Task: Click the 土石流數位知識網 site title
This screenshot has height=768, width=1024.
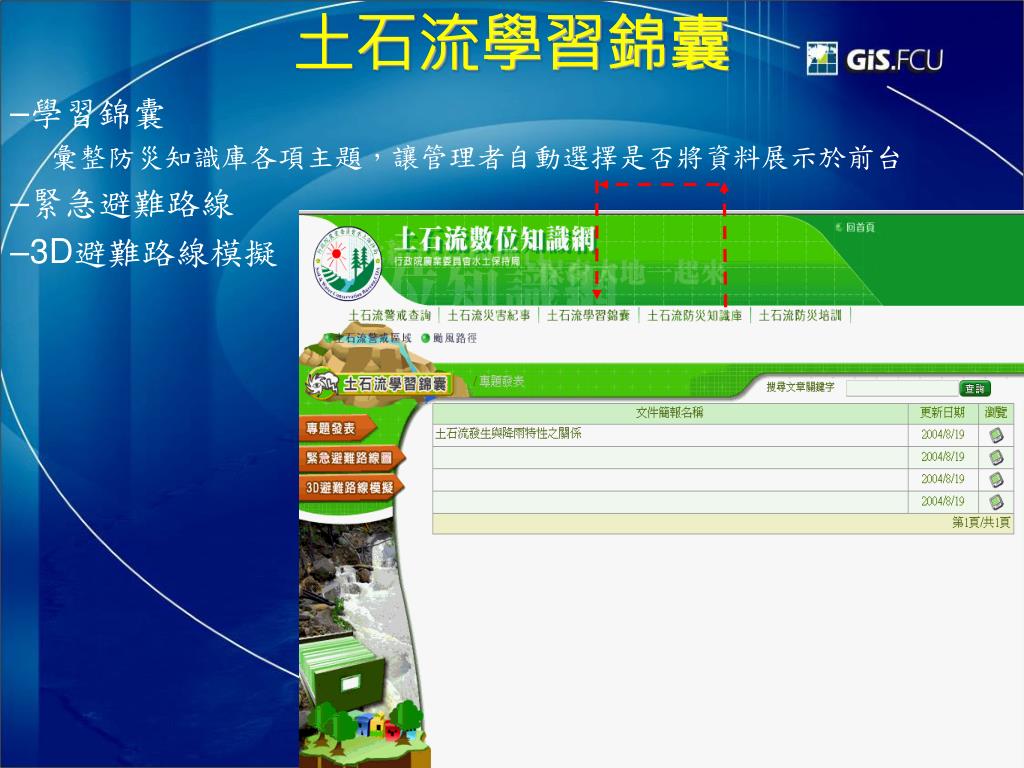Action: pos(494,239)
